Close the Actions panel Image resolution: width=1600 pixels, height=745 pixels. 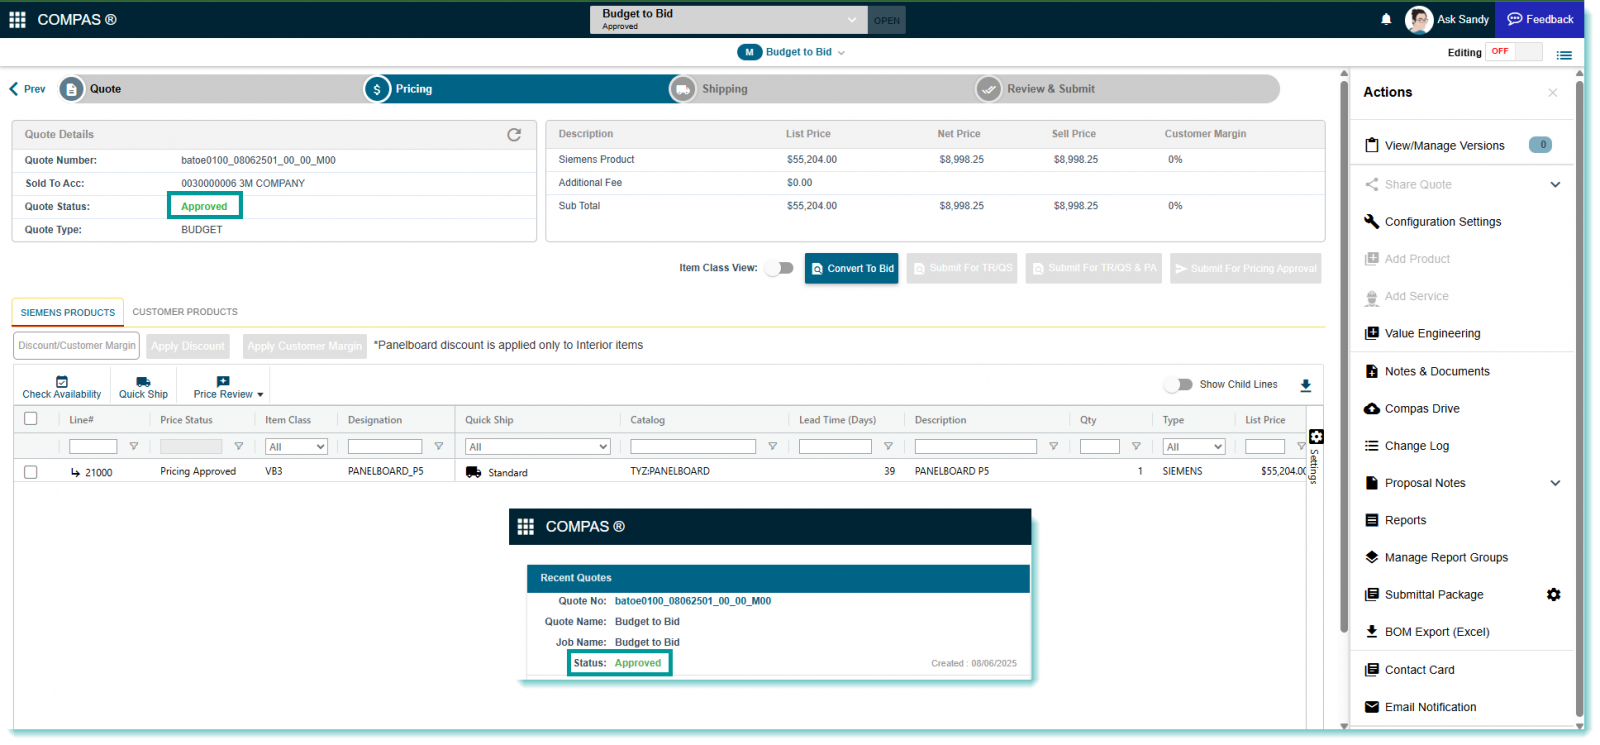tap(1552, 93)
